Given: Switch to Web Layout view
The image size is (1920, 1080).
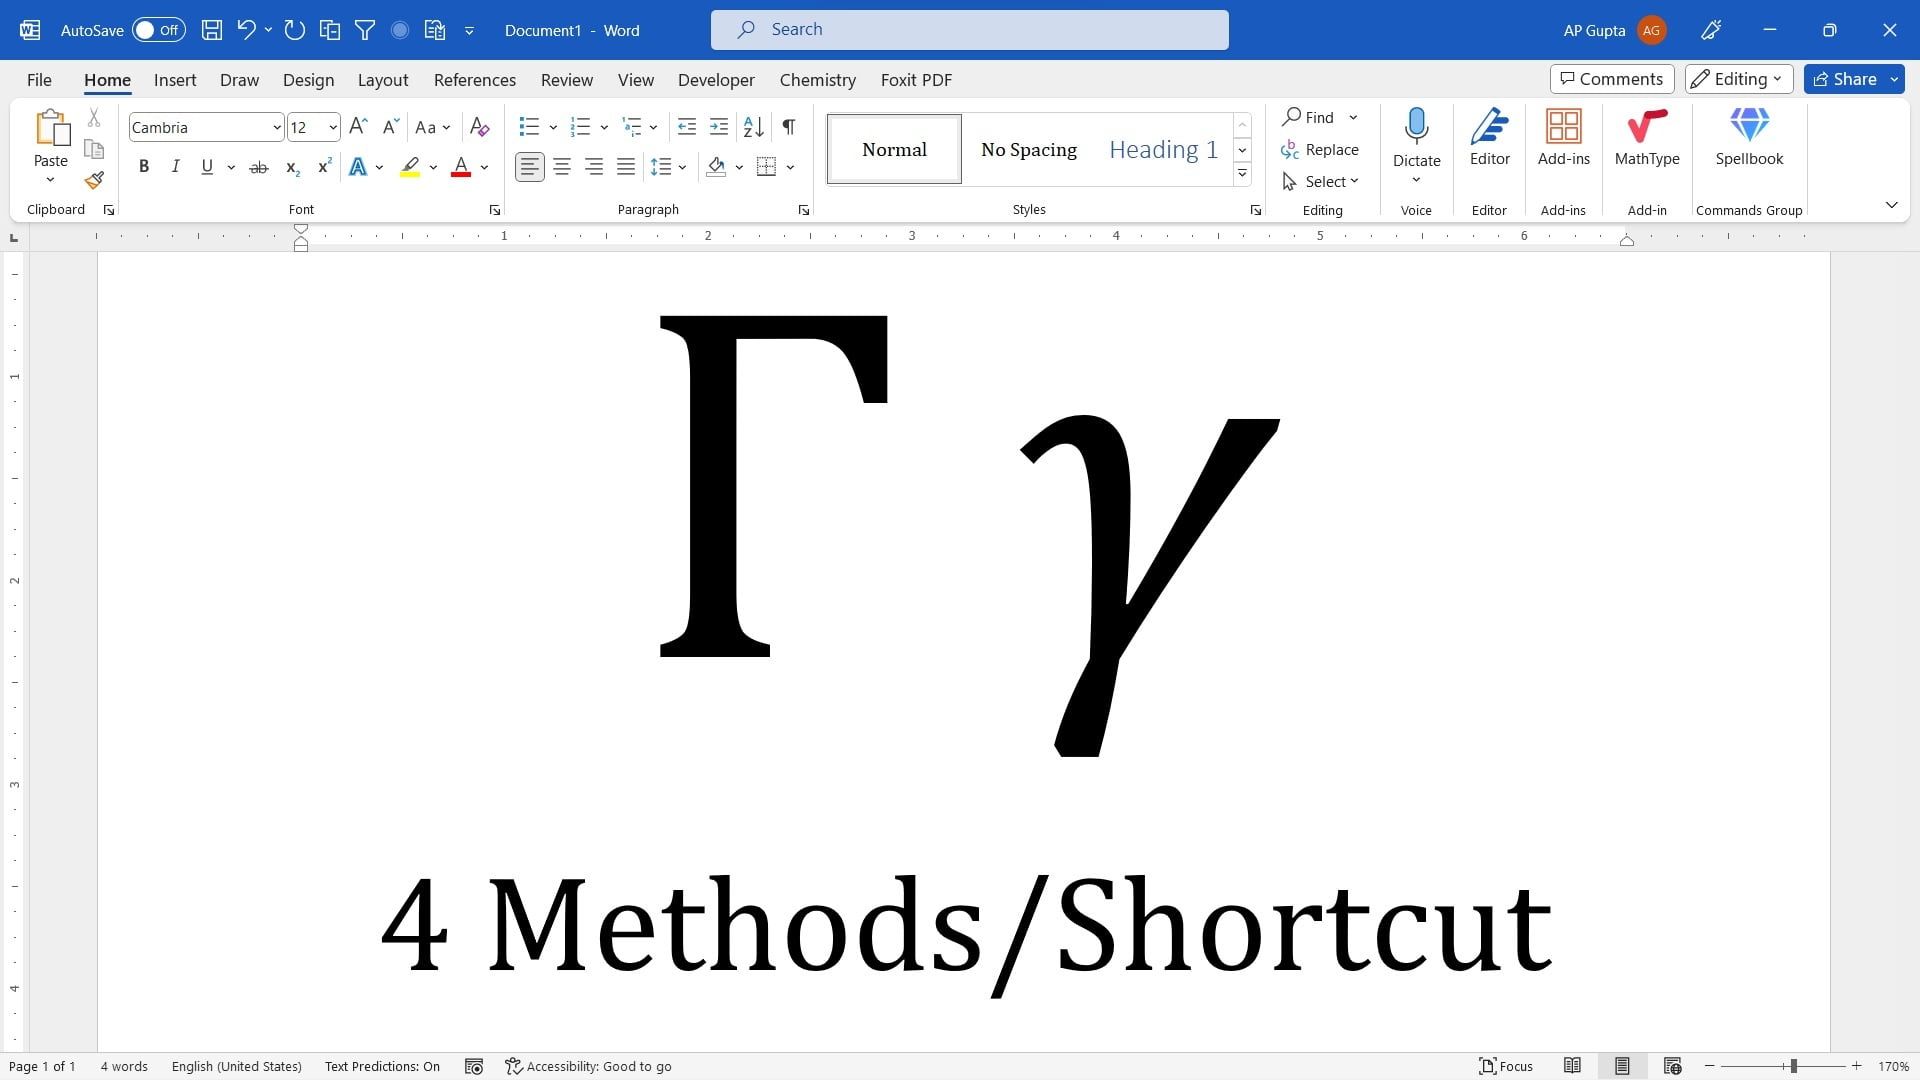Looking at the screenshot, I should [x=1672, y=1066].
